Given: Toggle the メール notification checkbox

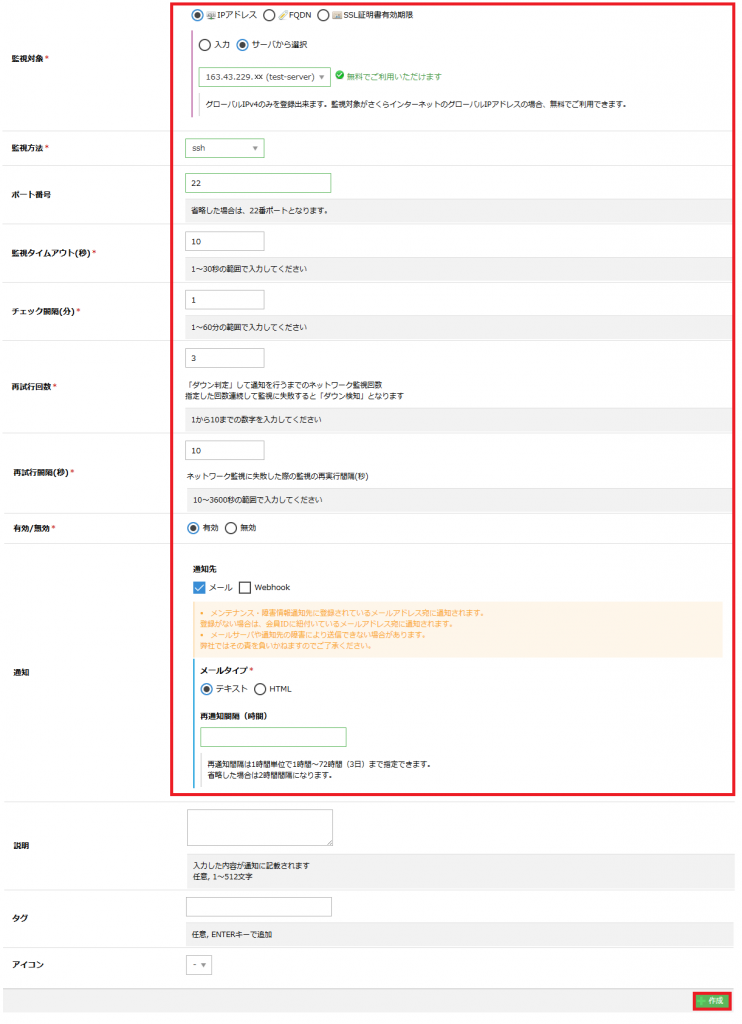Looking at the screenshot, I should [x=199, y=587].
